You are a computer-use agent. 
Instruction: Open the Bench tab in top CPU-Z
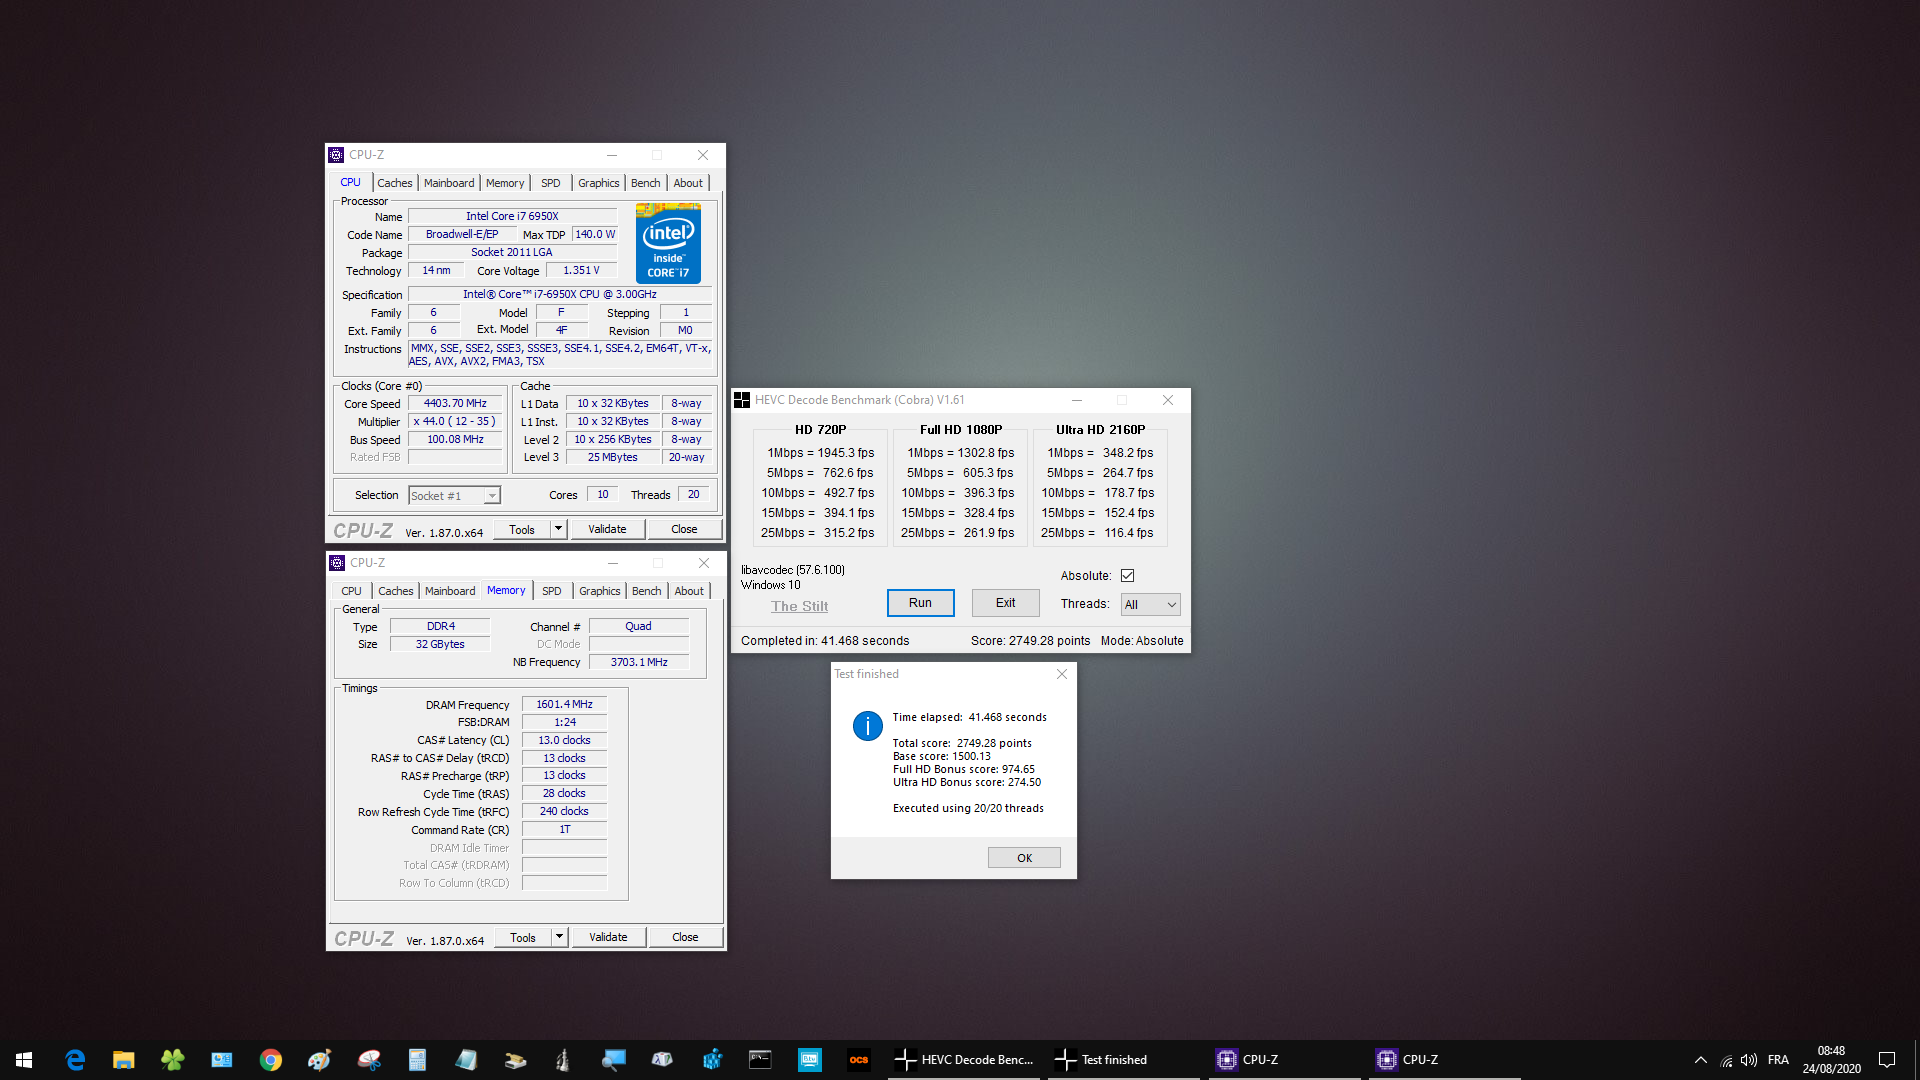[x=645, y=183]
